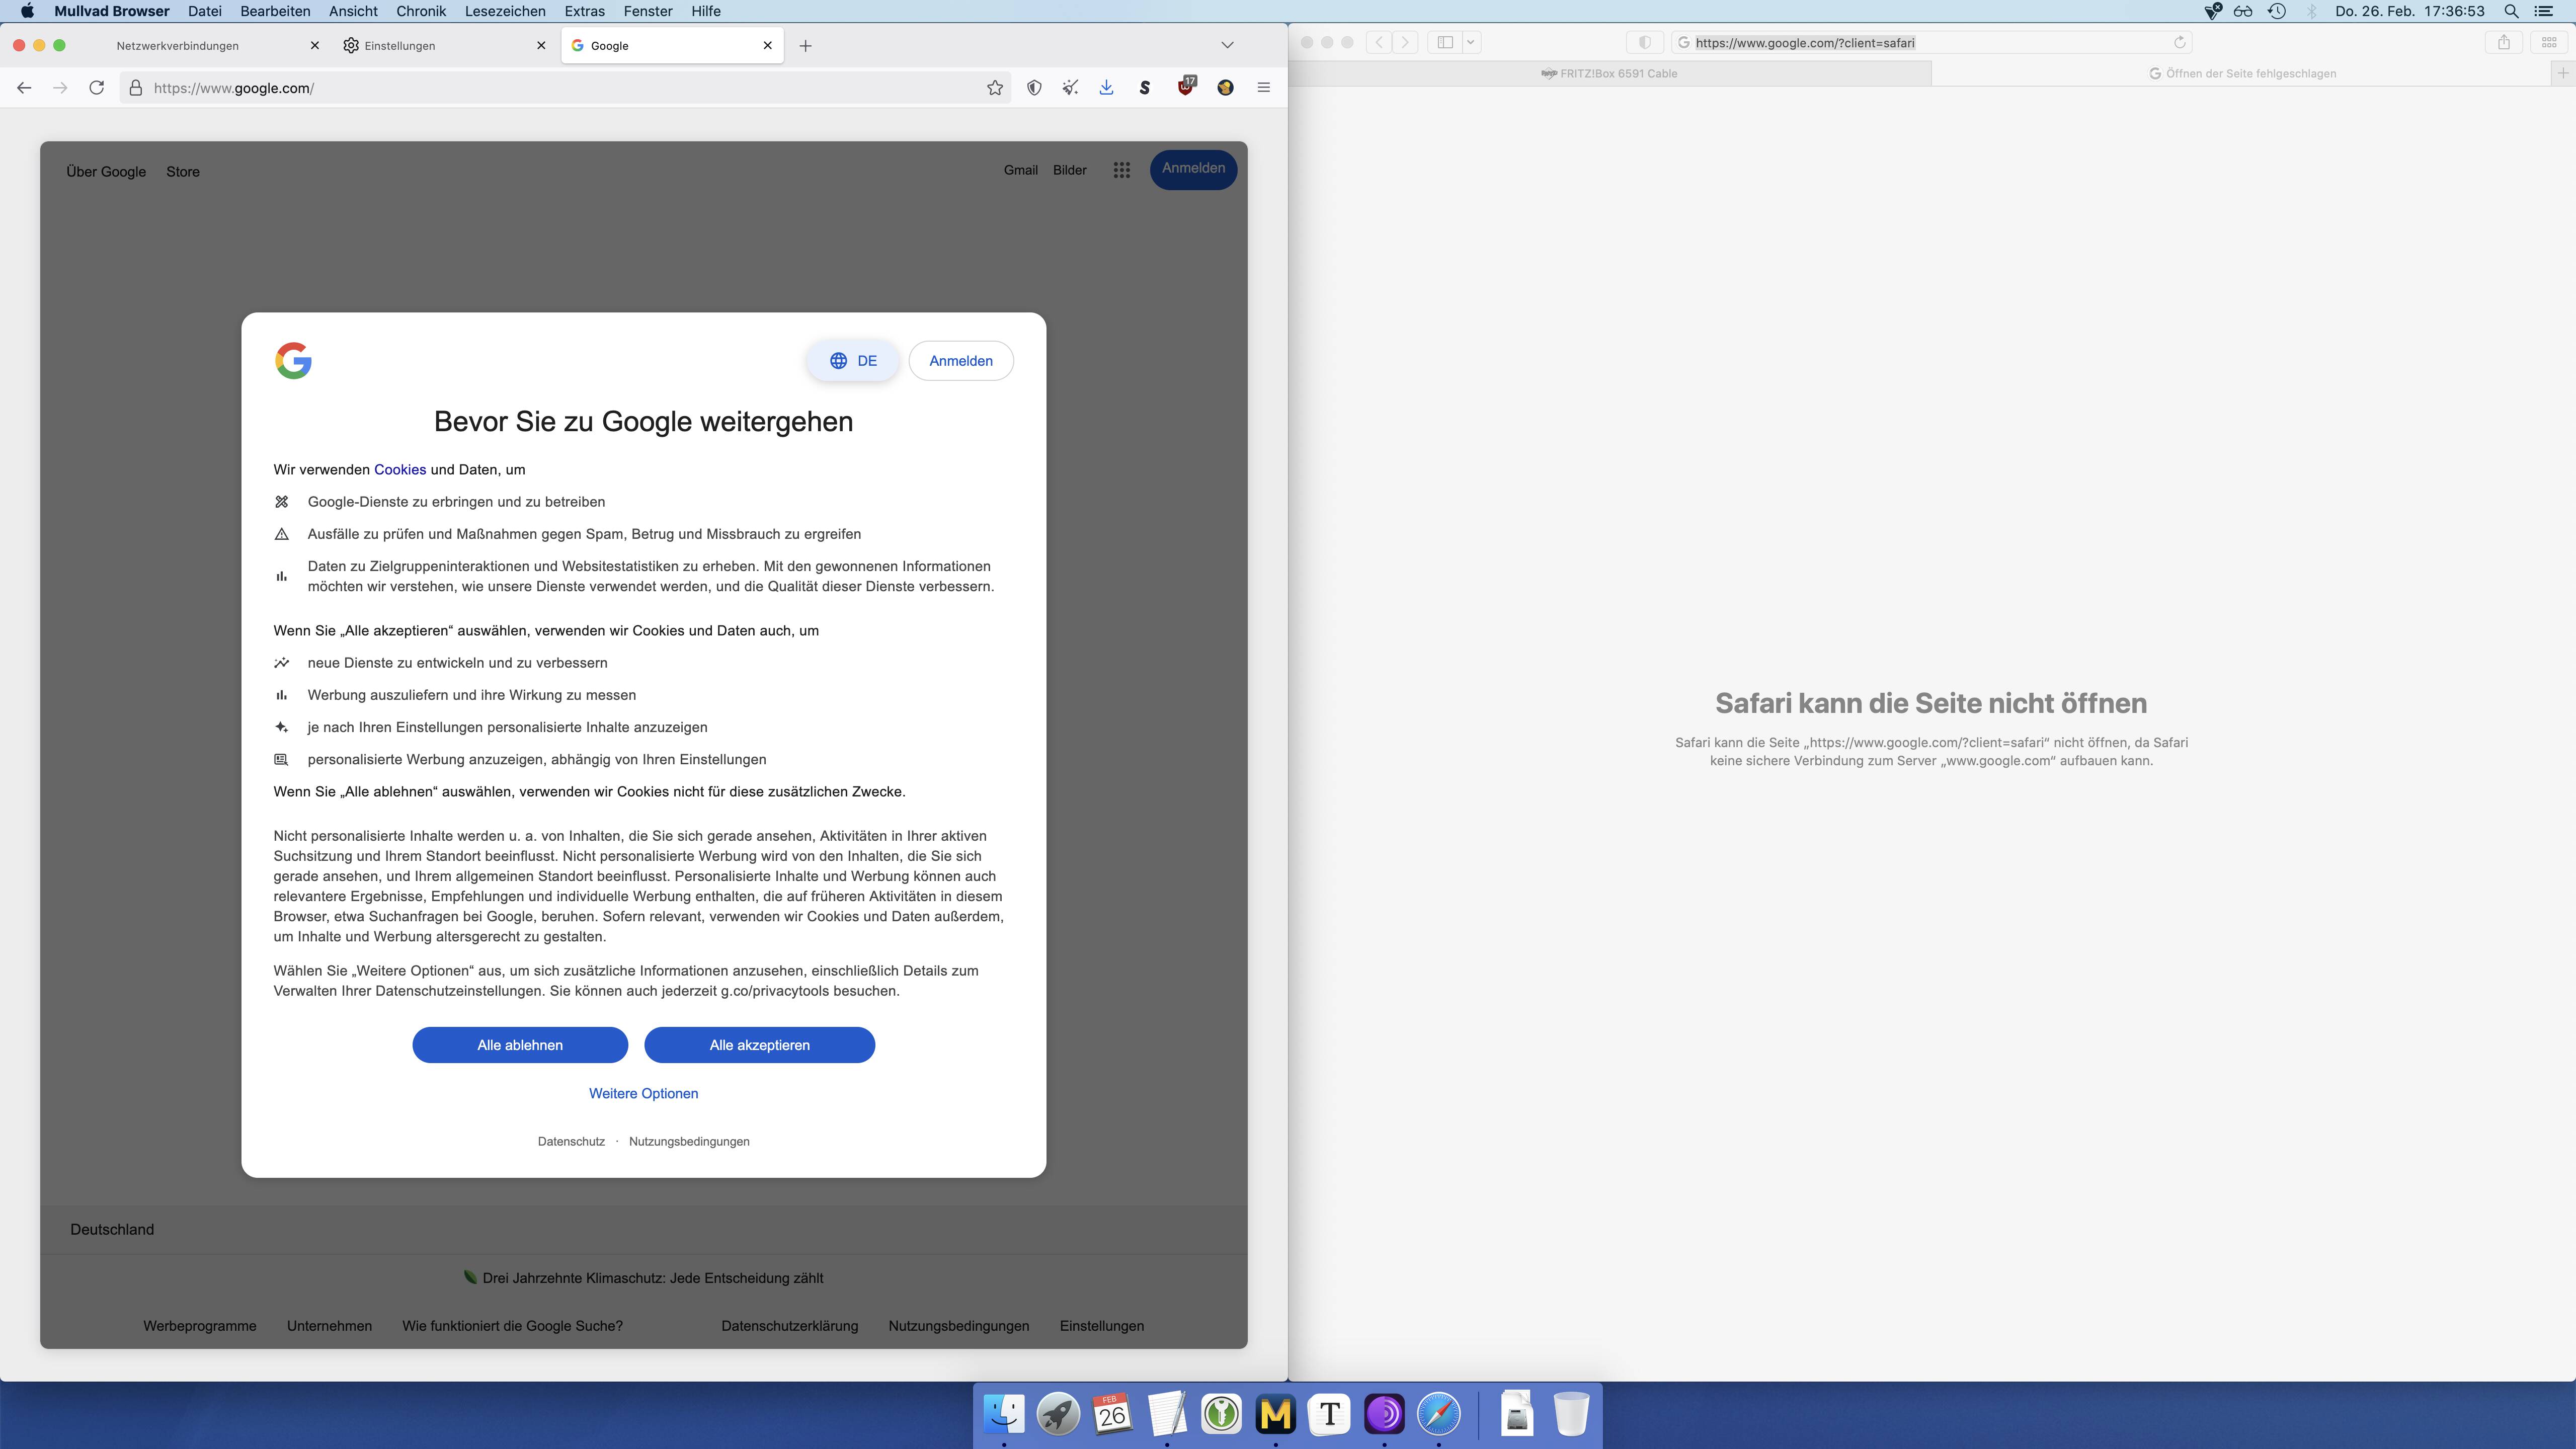Viewport: 2576px width, 1449px height.
Task: Click the Alle ablehnen button
Action: (x=519, y=1045)
